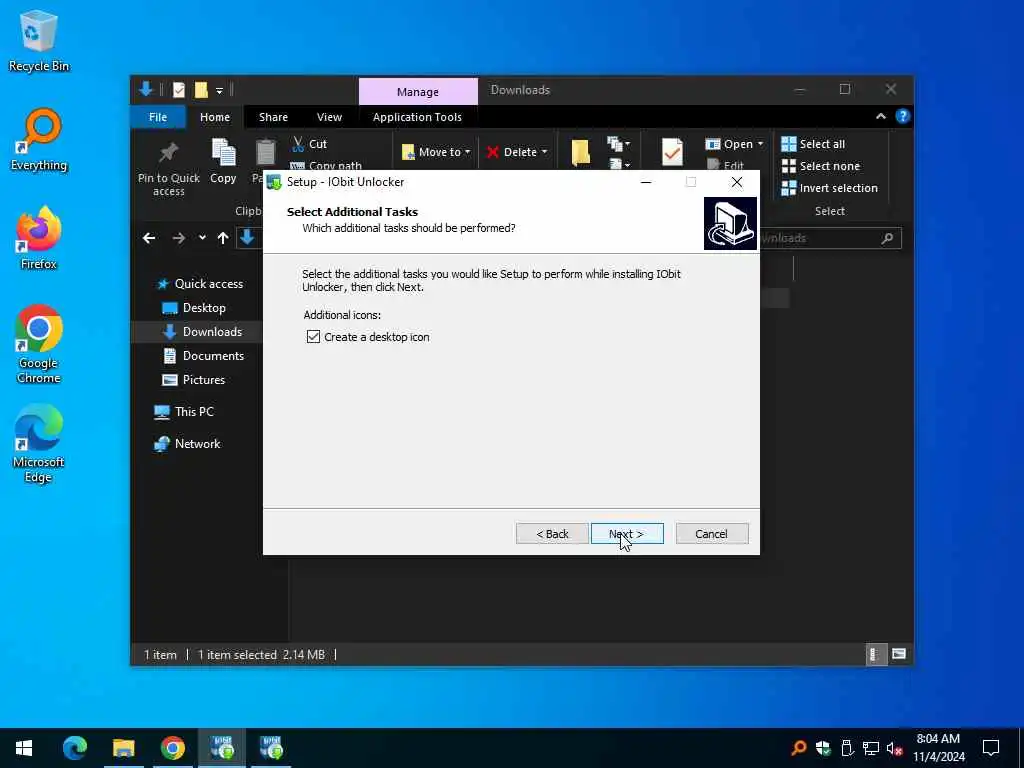Open the Google Chrome desktop shortcut
The image size is (1024, 768).
pos(39,345)
